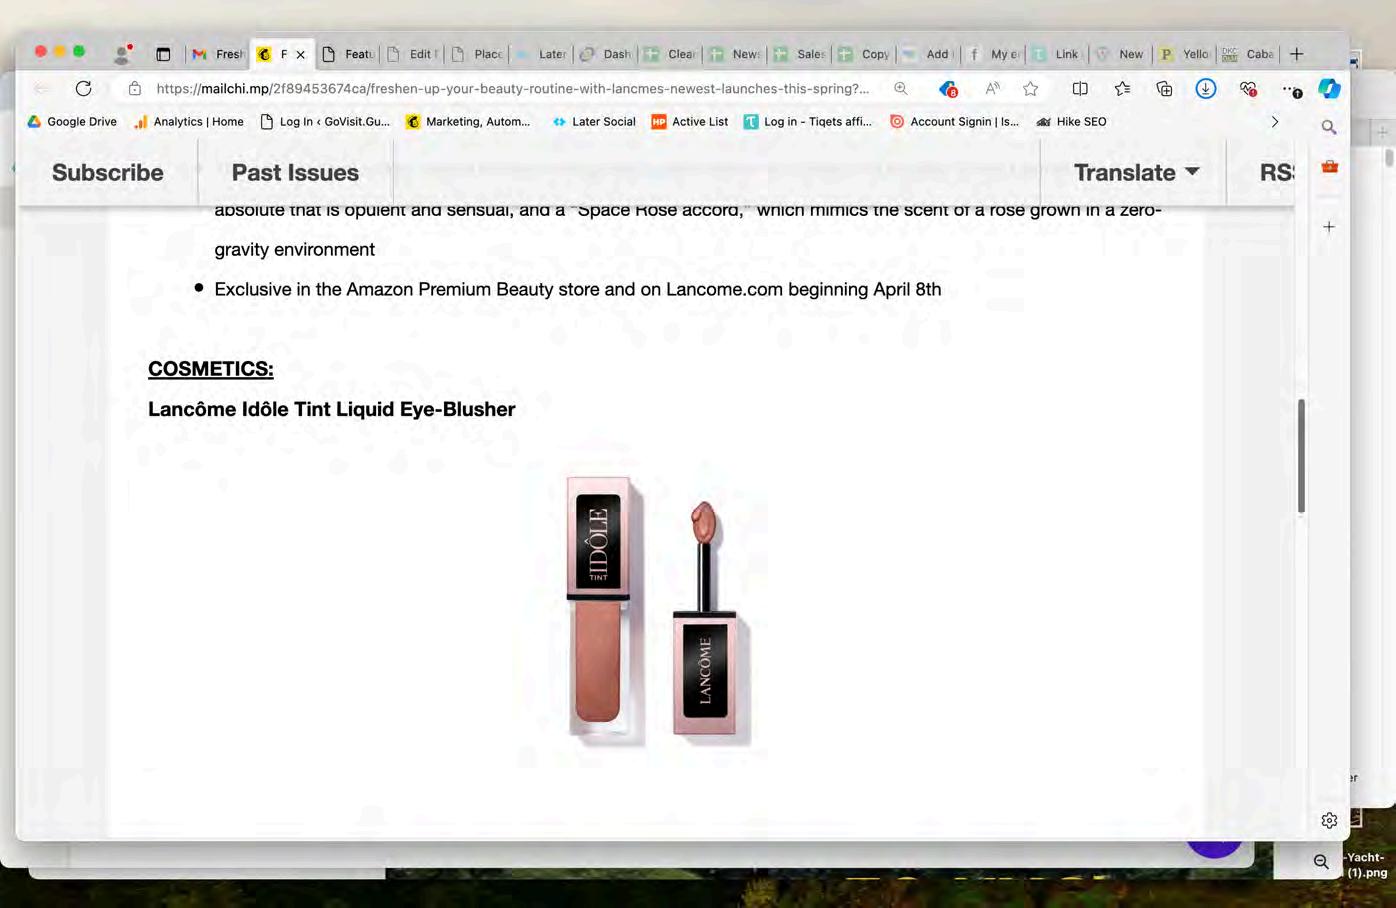The height and width of the screenshot is (908, 1396).
Task: Reload the page with the refresh icon
Action: pos(84,89)
